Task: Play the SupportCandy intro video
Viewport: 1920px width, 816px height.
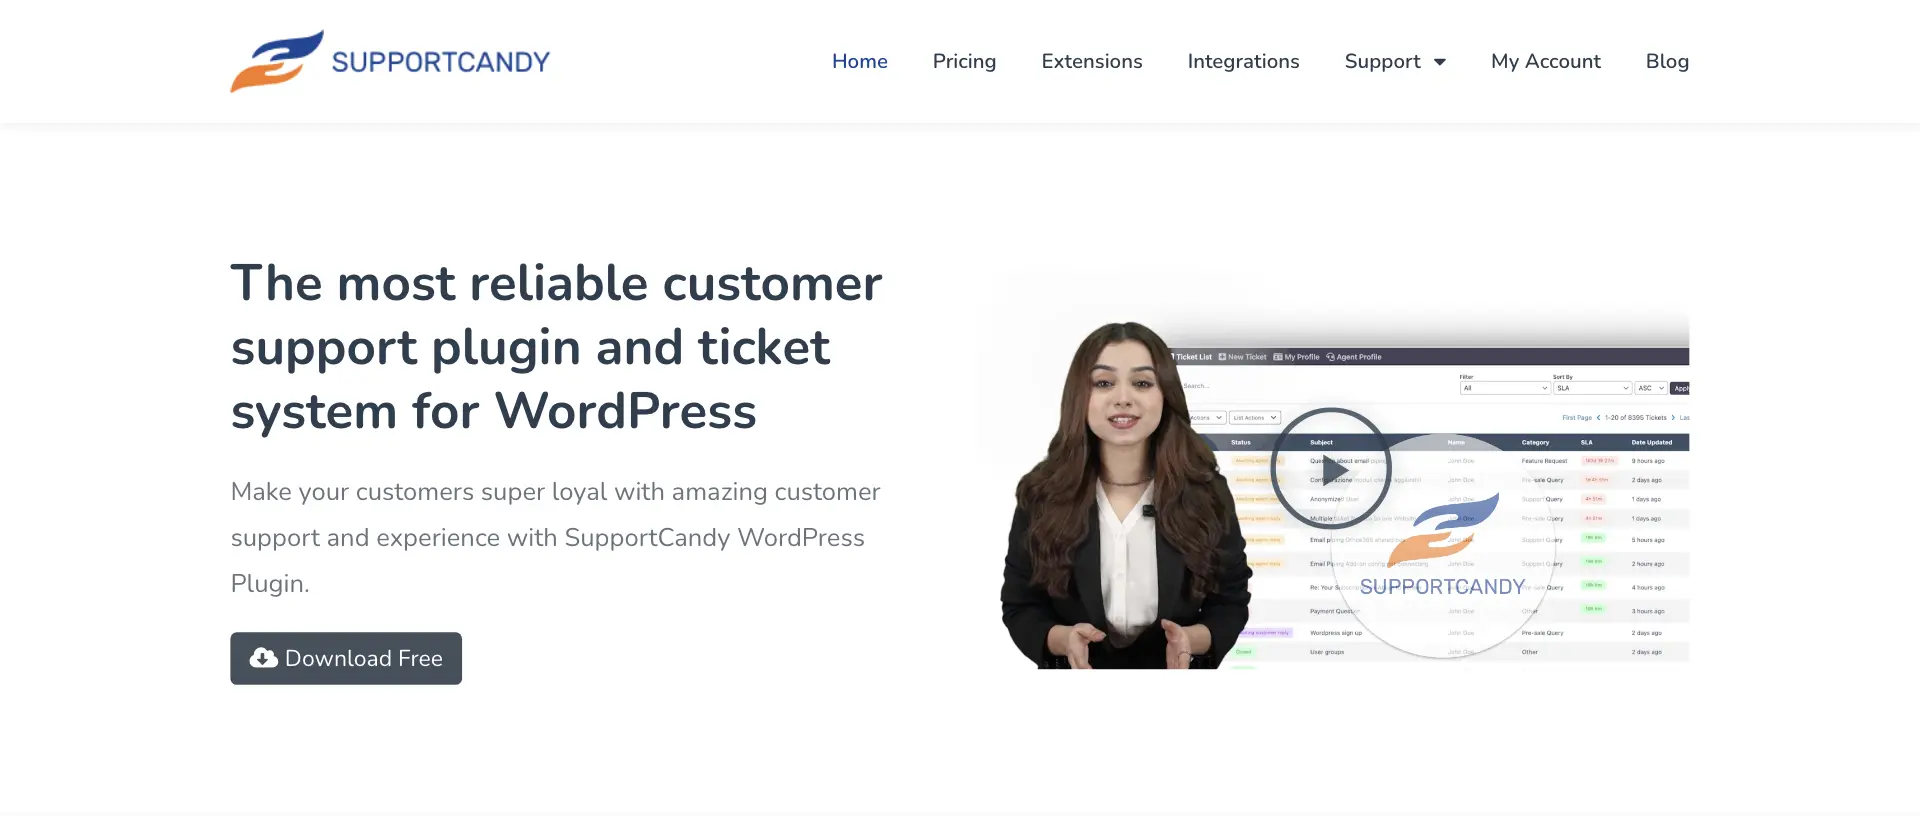Action: pos(1331,468)
